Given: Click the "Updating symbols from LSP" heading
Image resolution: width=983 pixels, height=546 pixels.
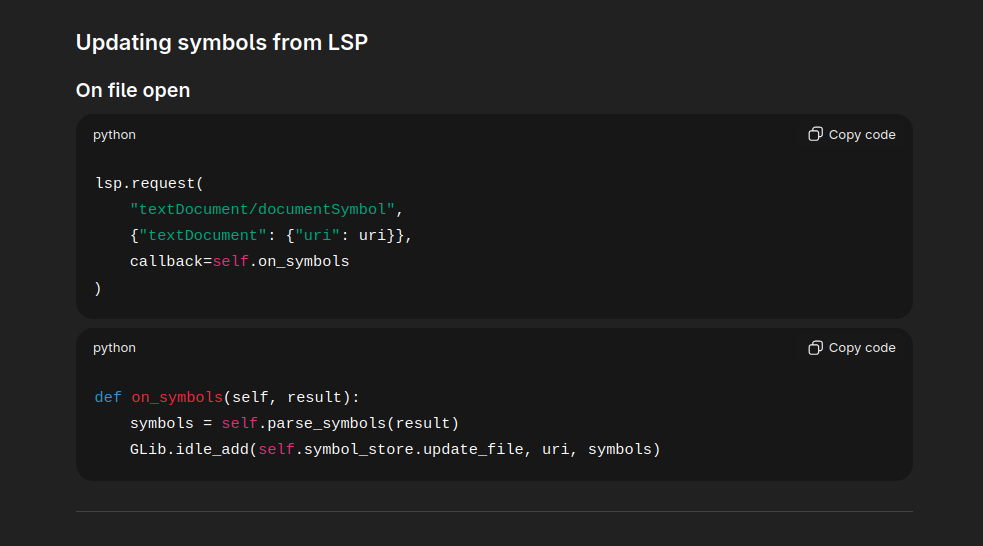Looking at the screenshot, I should coord(222,43).
